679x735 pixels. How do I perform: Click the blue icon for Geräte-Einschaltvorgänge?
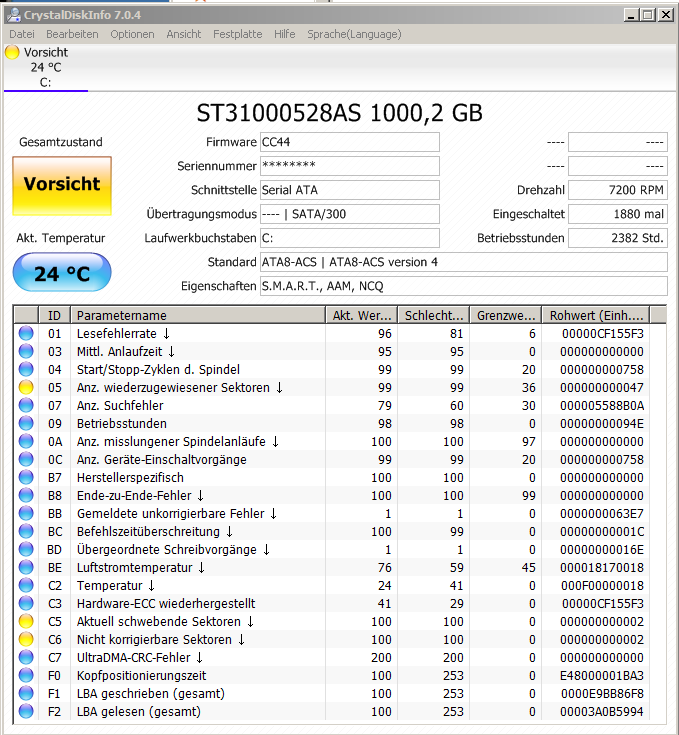point(26,459)
